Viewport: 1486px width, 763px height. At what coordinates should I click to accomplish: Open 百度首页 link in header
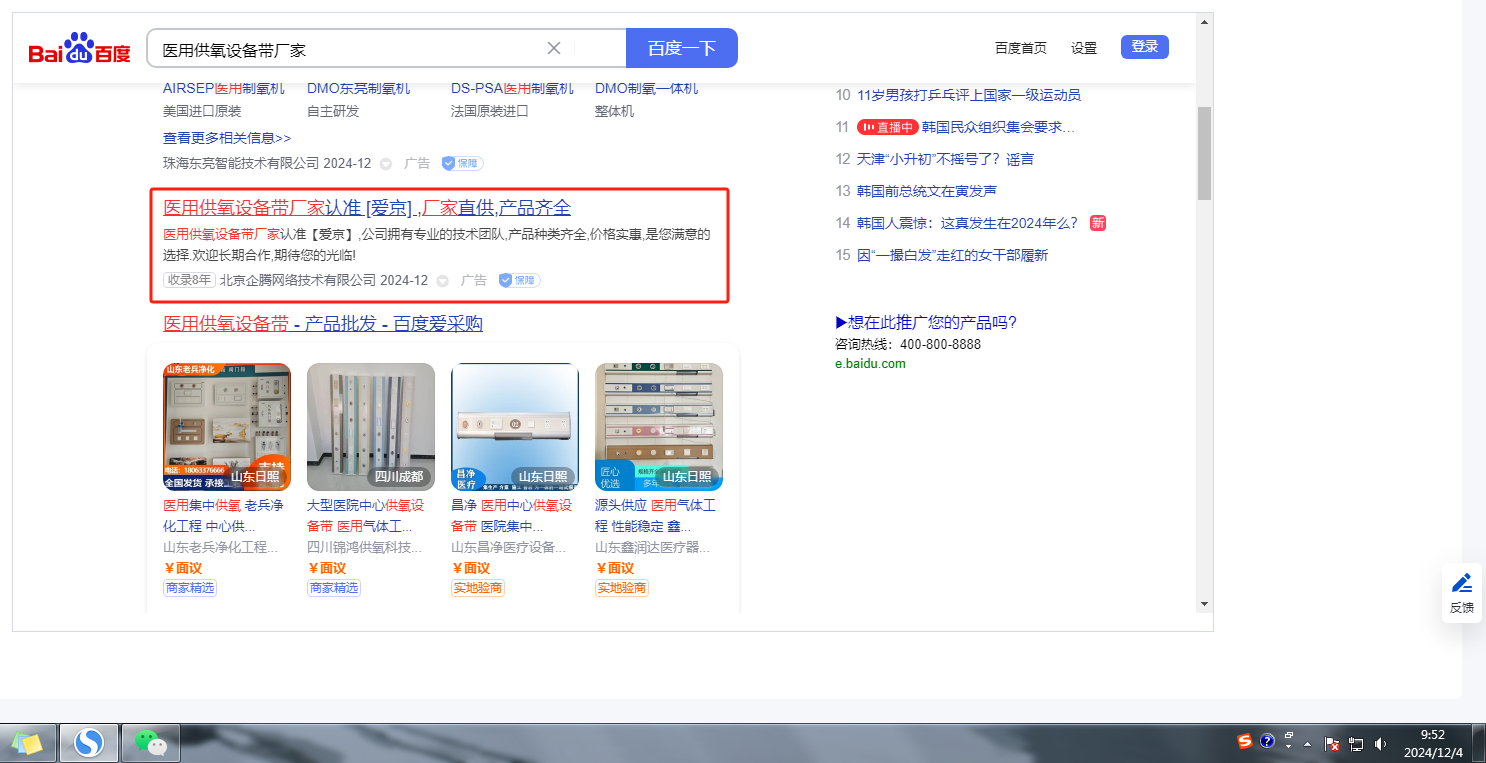coord(1021,48)
